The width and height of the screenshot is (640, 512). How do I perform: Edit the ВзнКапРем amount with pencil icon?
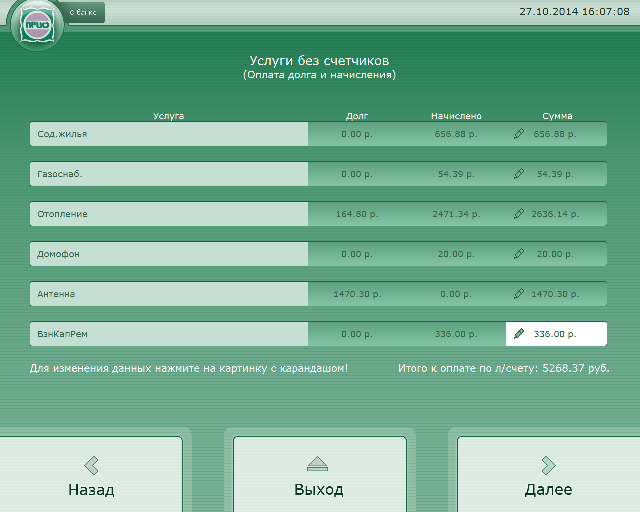(x=518, y=334)
